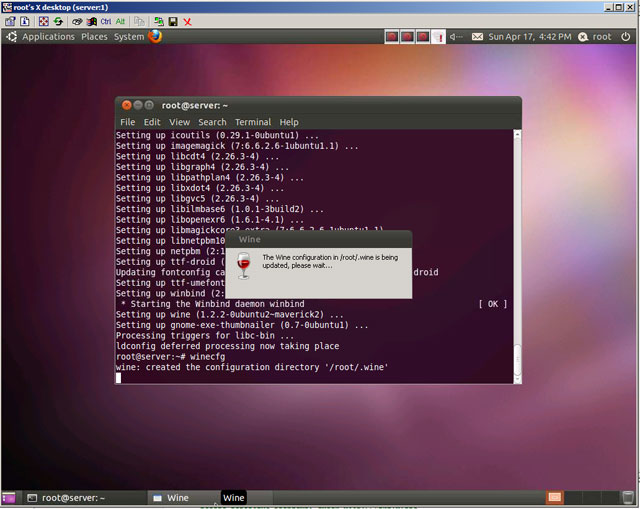Viewport: 640px width, 509px height.
Task: Save VNC connection info floppy icon
Action: click(x=173, y=22)
